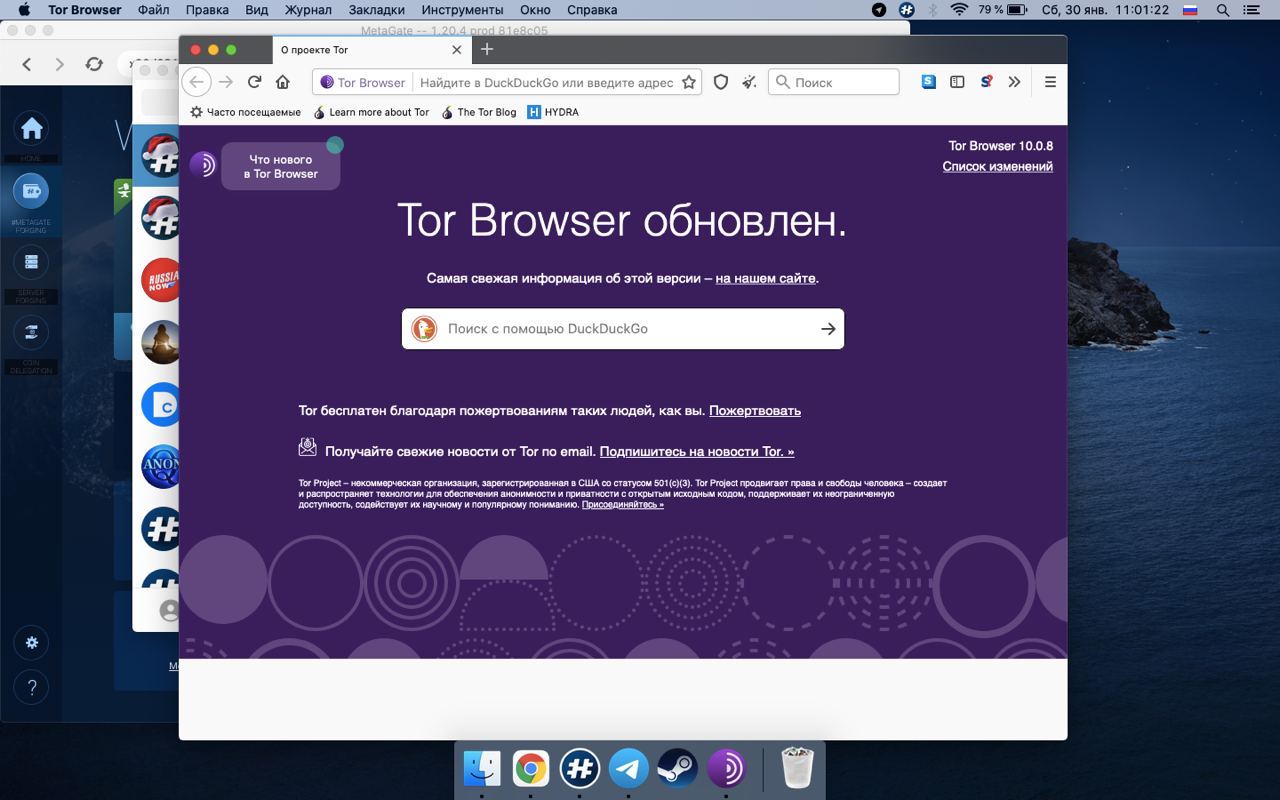The image size is (1280, 800).
Task: Open a new tab with plus button
Action: point(487,49)
